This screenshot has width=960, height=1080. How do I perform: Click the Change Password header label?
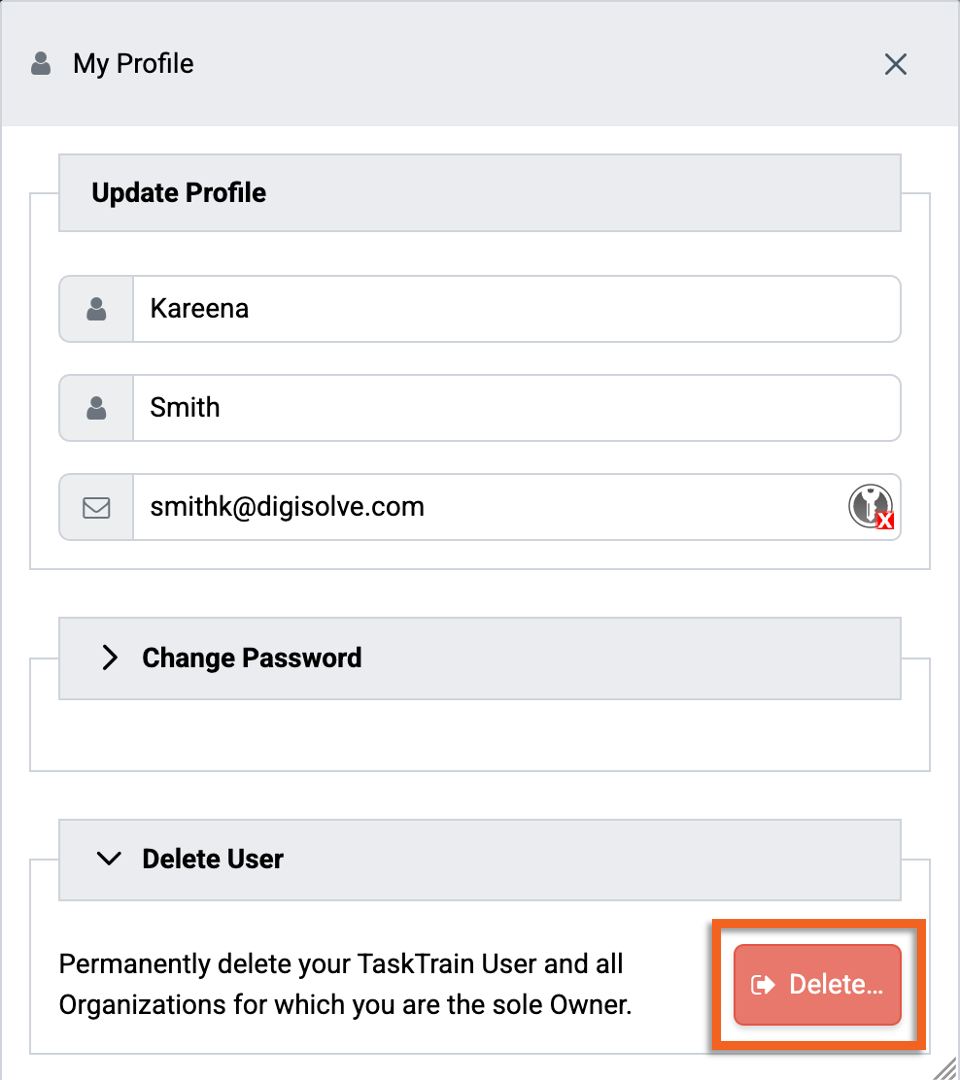tap(251, 658)
